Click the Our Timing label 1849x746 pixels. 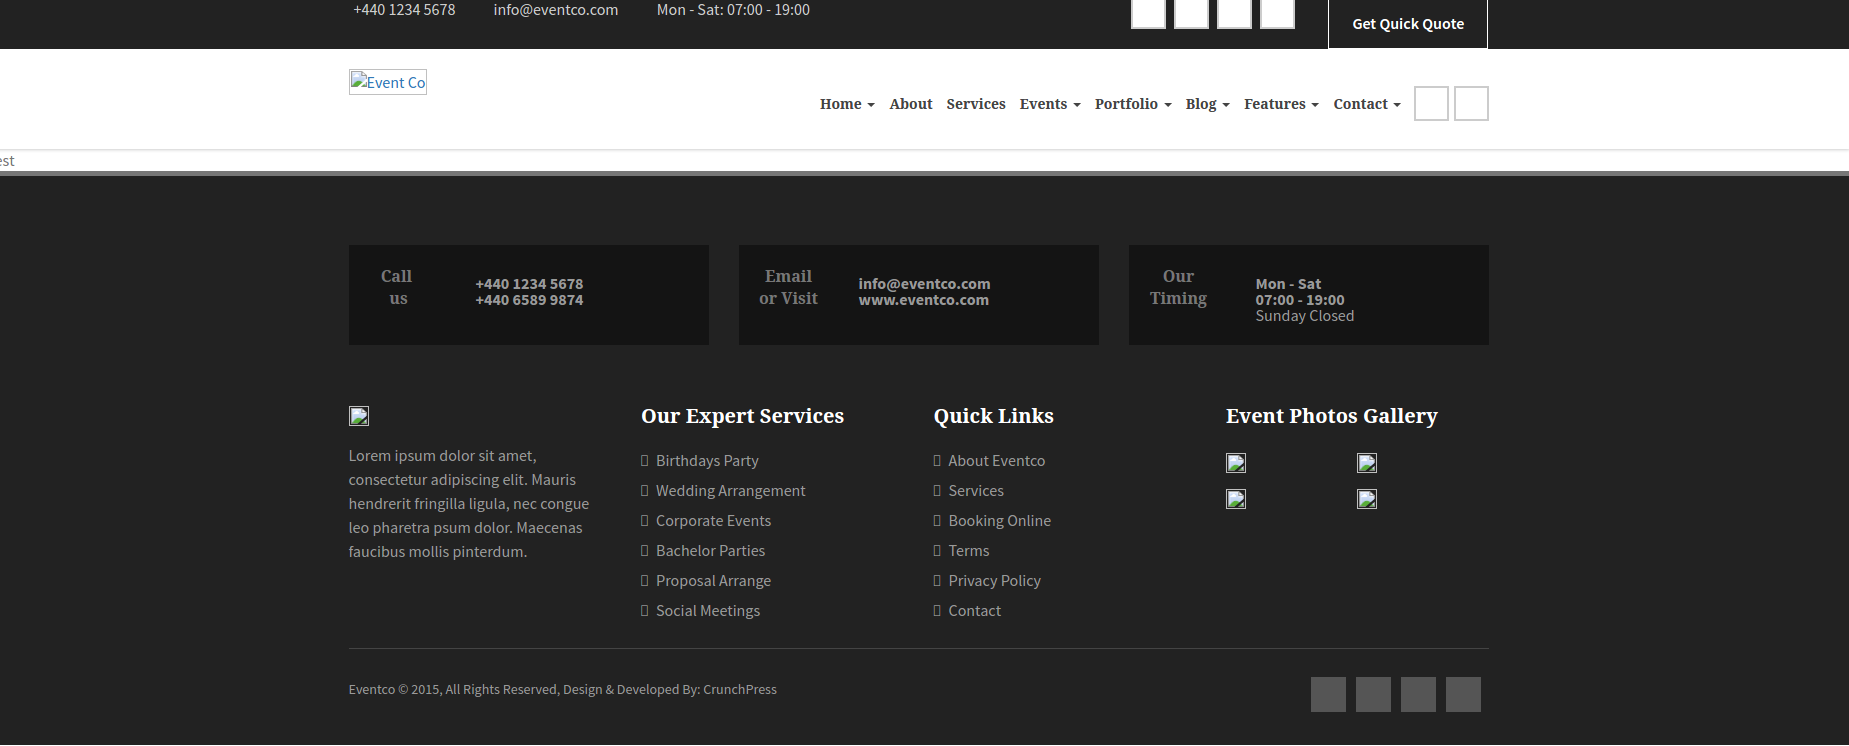click(x=1178, y=287)
